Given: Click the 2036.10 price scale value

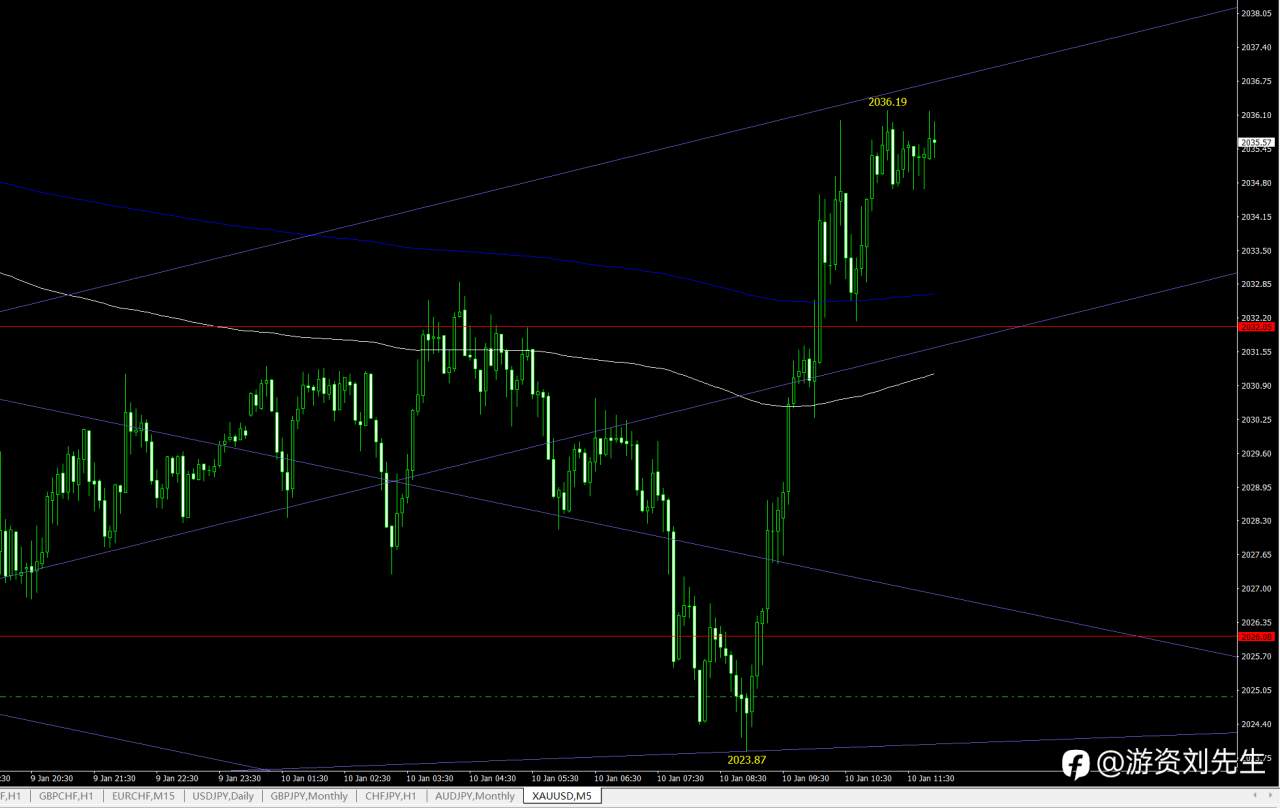Looking at the screenshot, I should click(x=1256, y=115).
